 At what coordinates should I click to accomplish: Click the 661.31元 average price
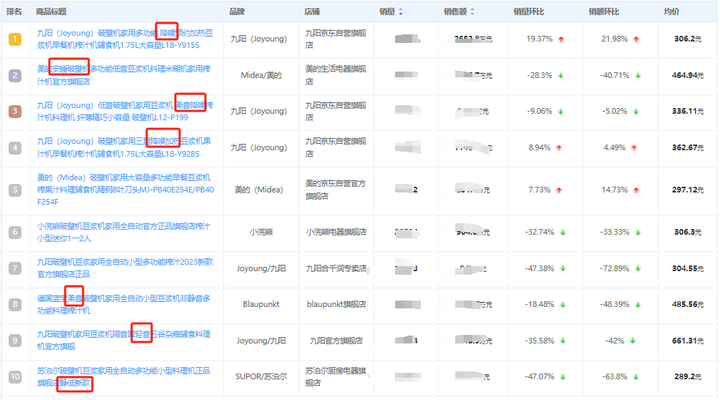click(687, 340)
